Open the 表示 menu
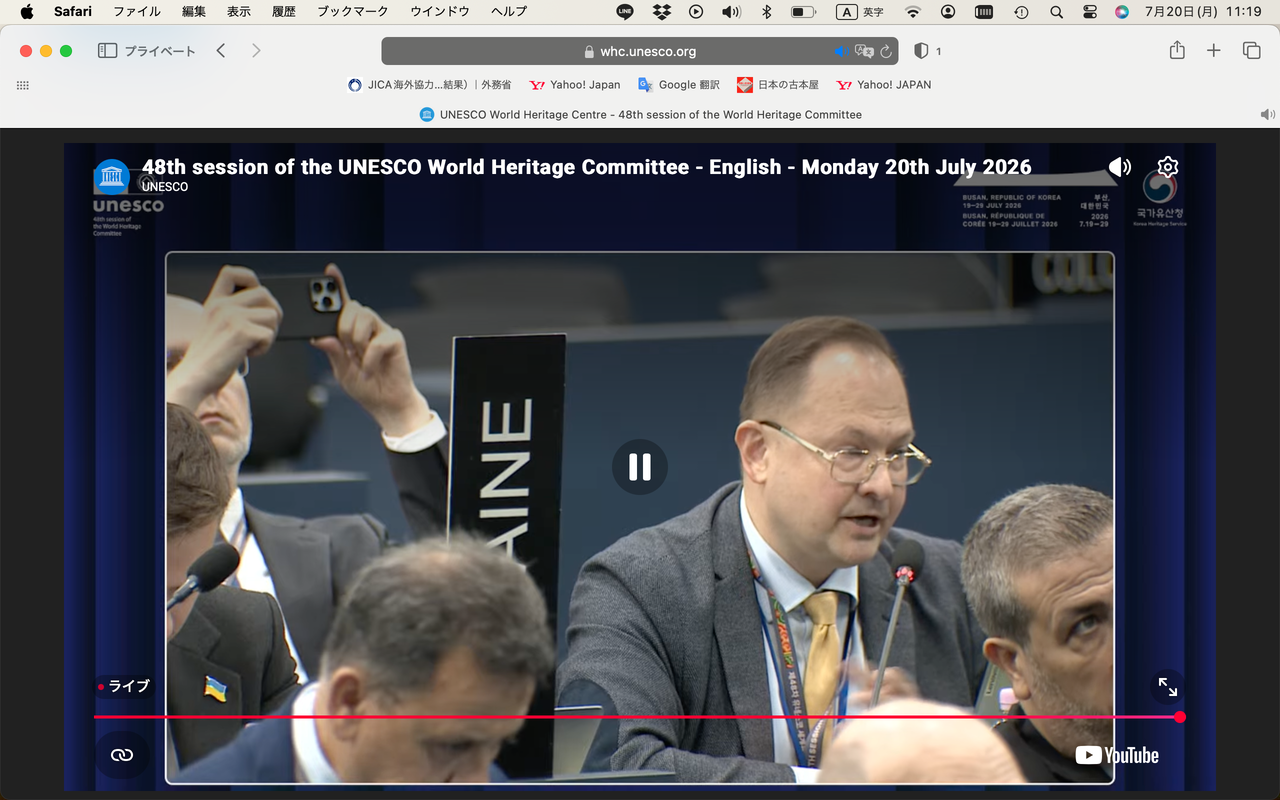This screenshot has height=800, width=1280. pyautogui.click(x=239, y=12)
